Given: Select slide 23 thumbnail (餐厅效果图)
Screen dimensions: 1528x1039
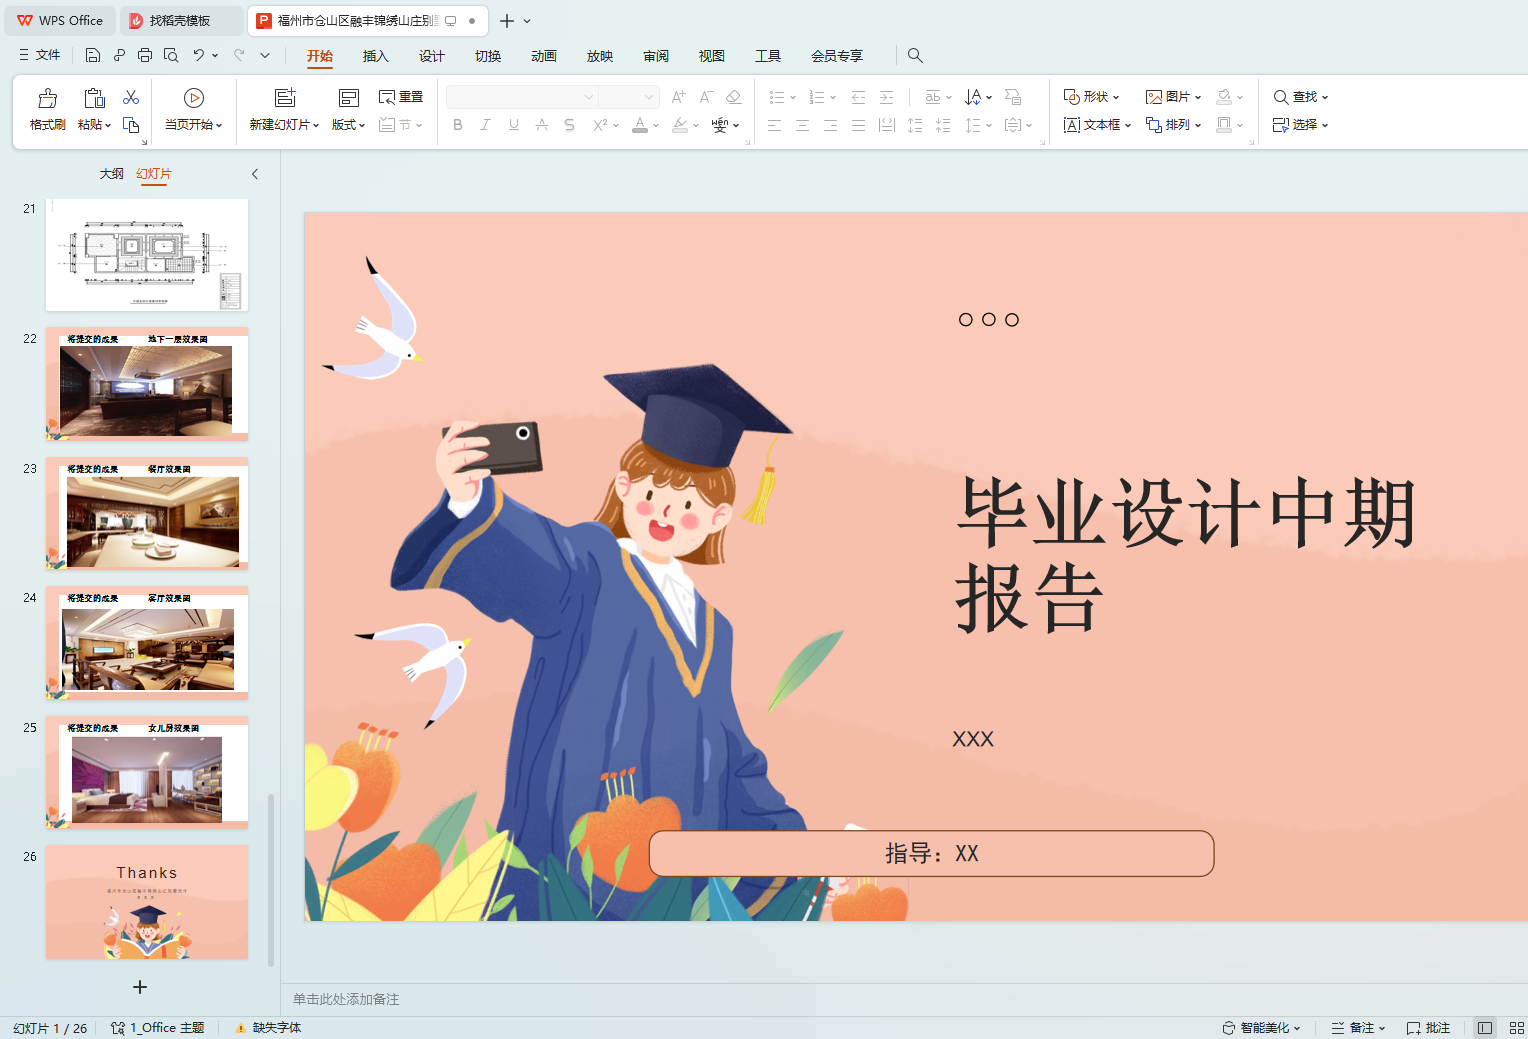Looking at the screenshot, I should [x=147, y=513].
